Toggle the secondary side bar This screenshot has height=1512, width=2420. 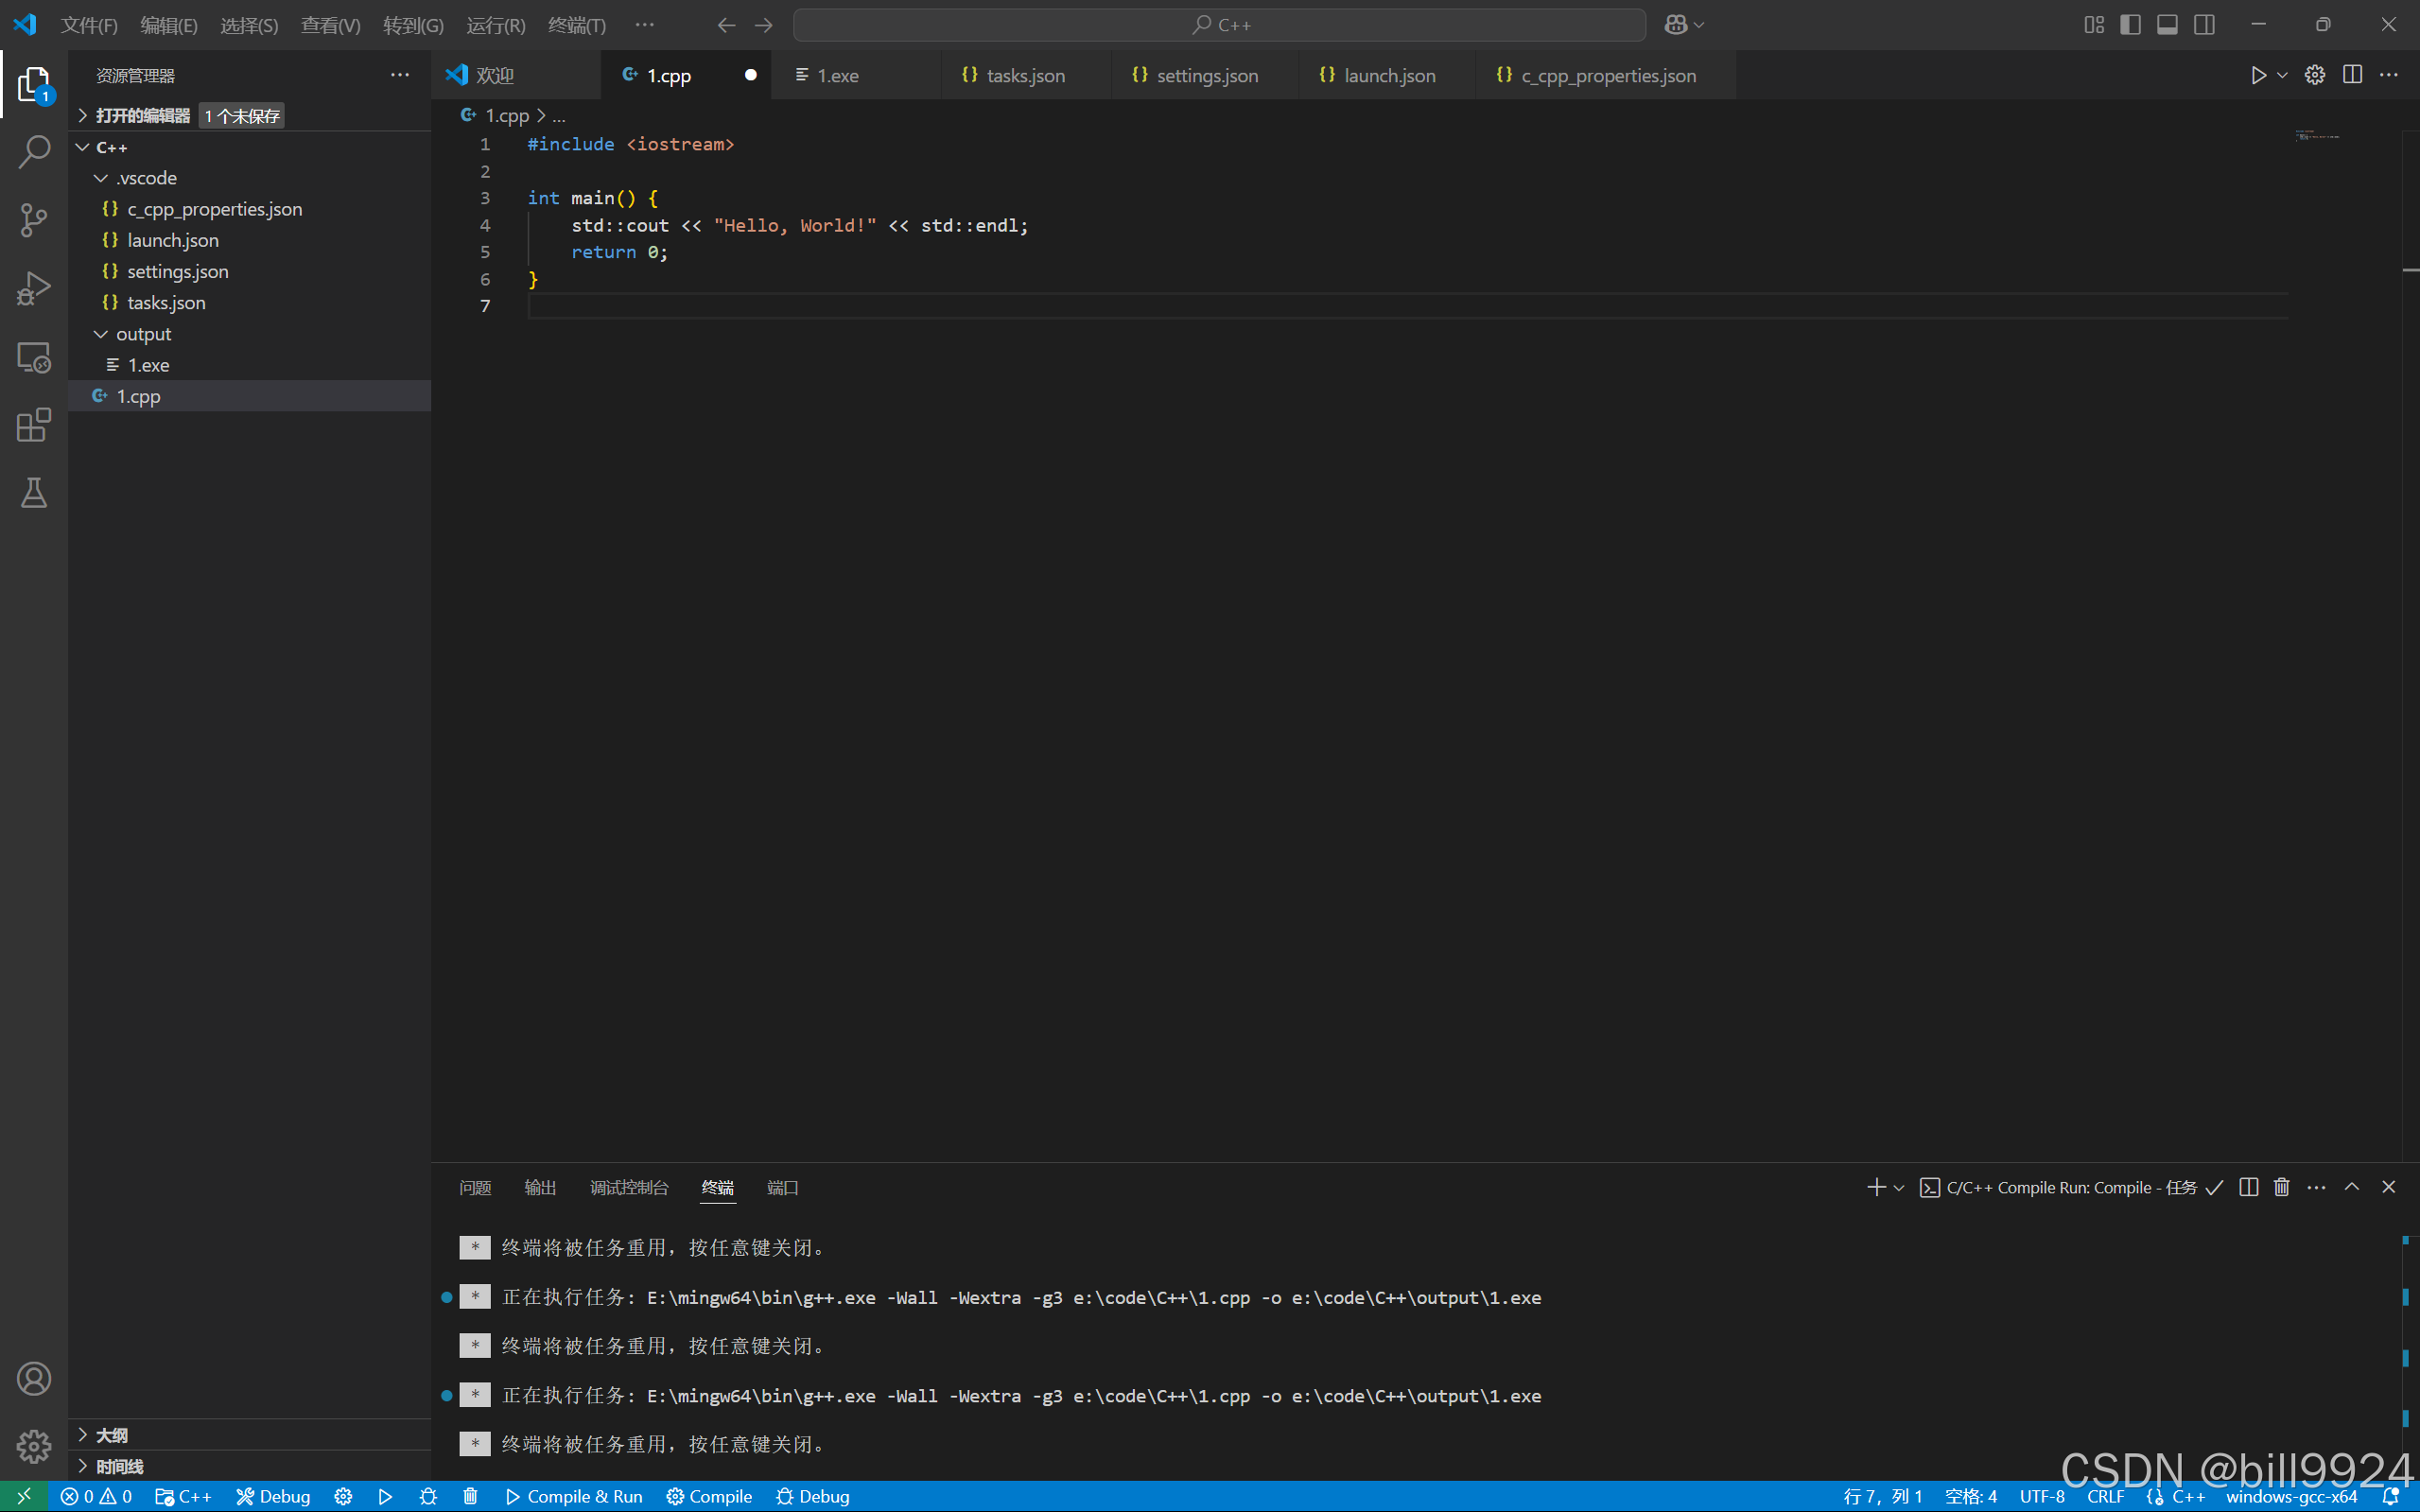click(x=2204, y=25)
